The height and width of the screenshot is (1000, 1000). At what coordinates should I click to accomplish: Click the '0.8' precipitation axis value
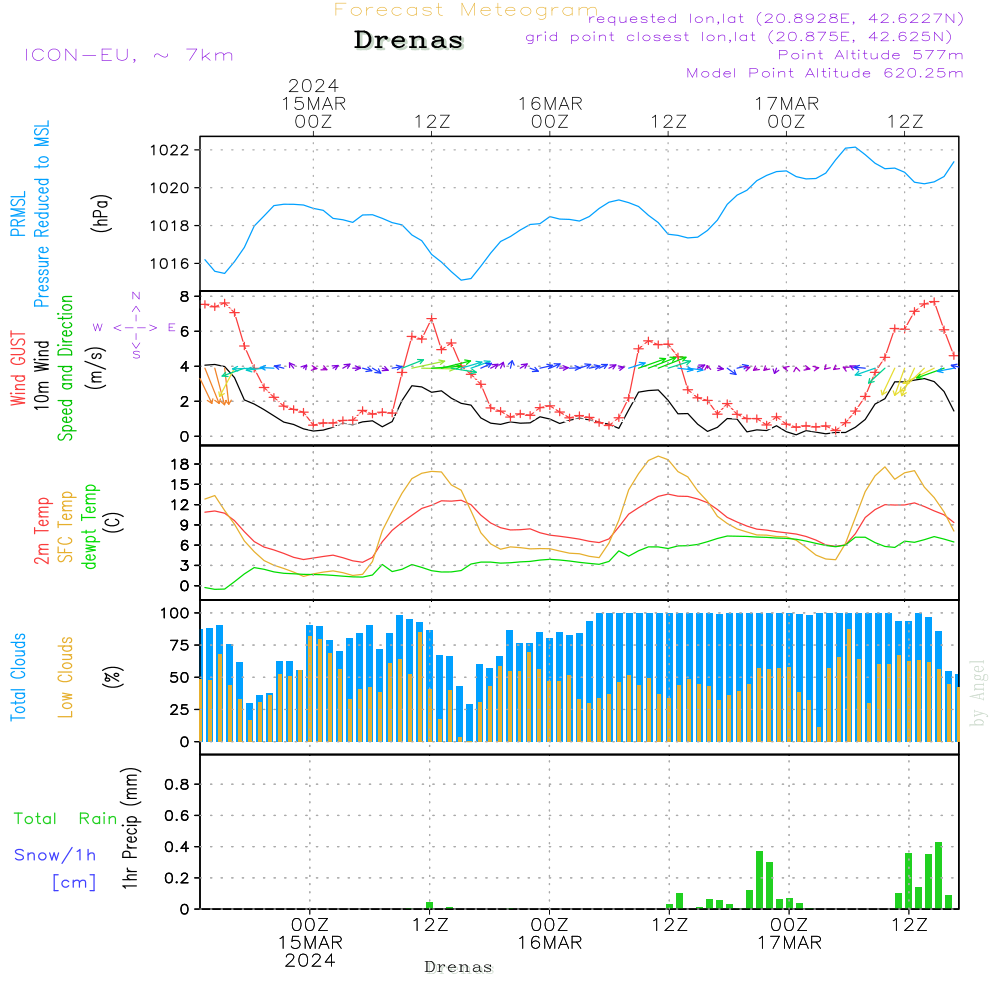tap(177, 784)
